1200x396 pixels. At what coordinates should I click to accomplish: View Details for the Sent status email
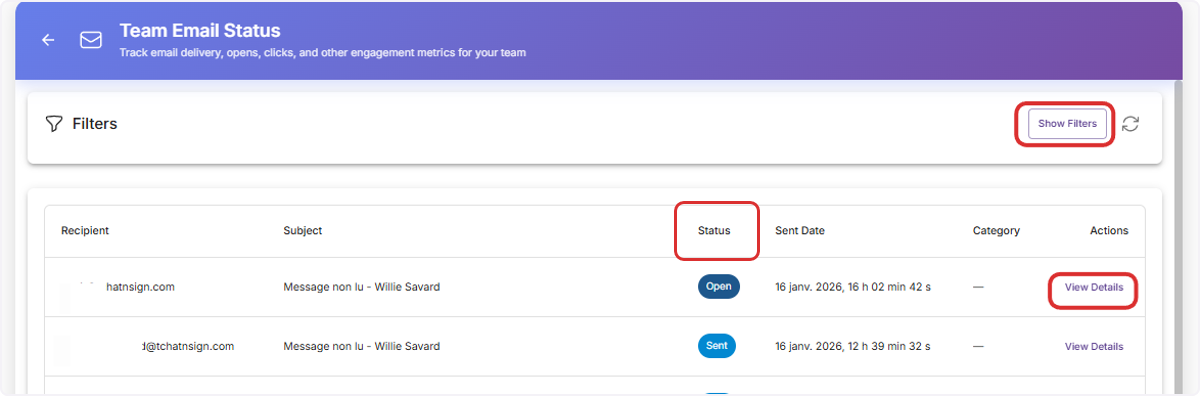point(1093,347)
